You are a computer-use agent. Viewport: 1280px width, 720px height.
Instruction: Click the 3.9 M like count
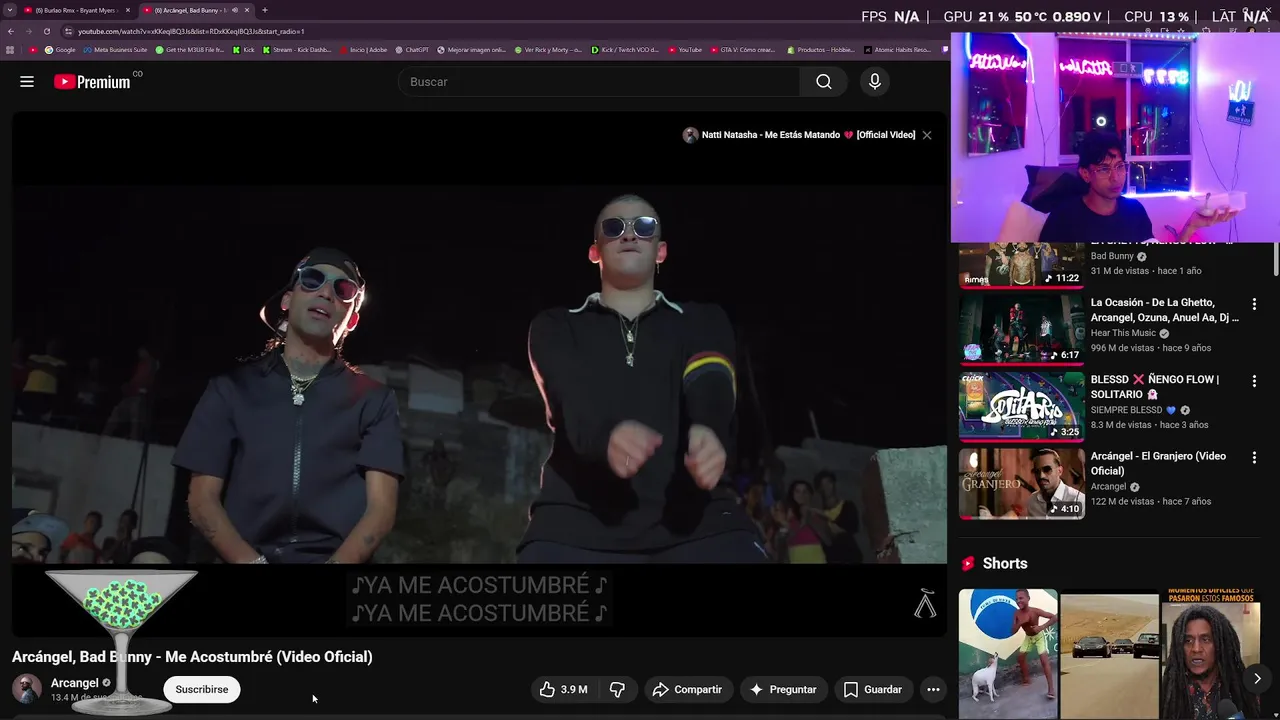574,689
